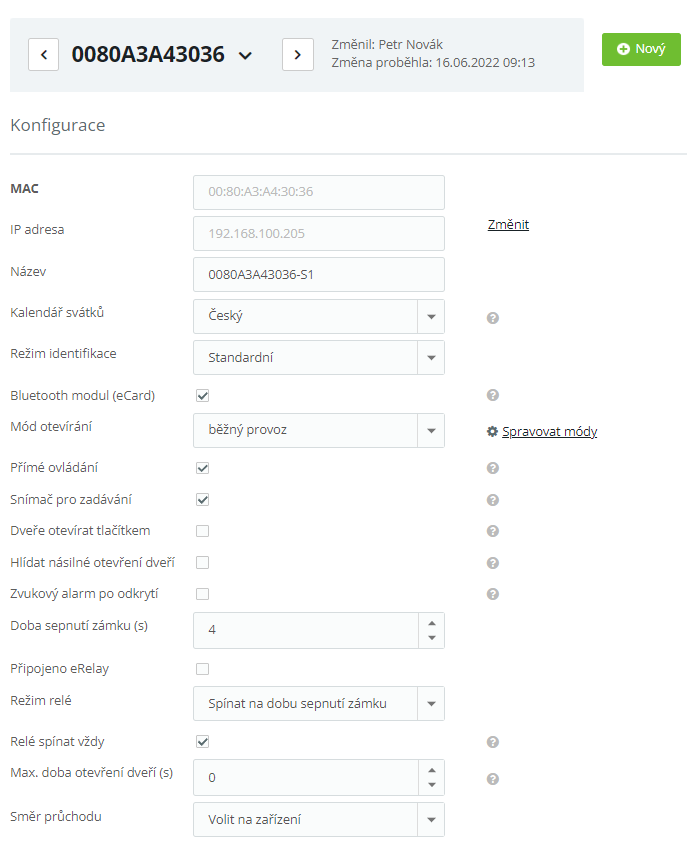Click the green Nový button
Screen dimensions: 687x841
(x=641, y=49)
